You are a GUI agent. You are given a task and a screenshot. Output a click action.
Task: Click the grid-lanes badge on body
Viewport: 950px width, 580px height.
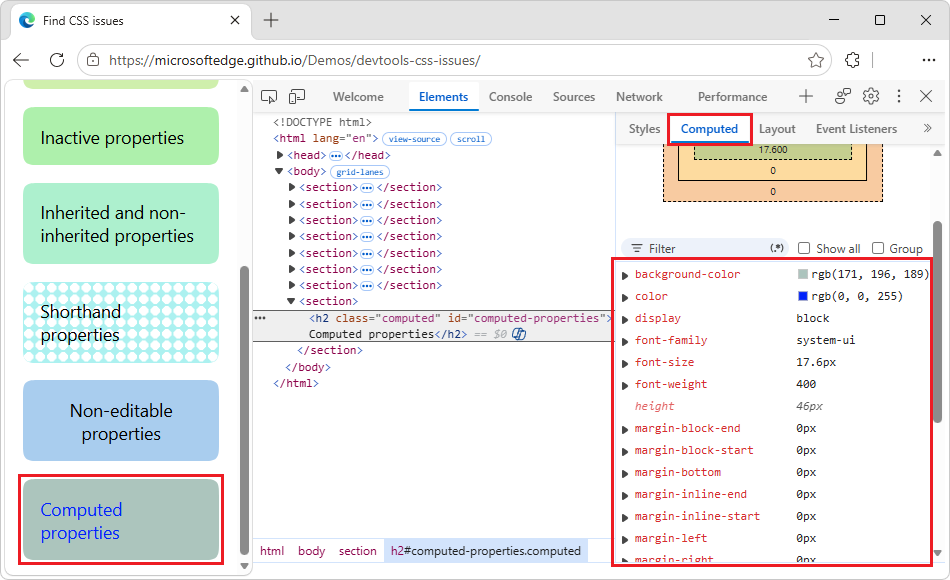pos(360,172)
